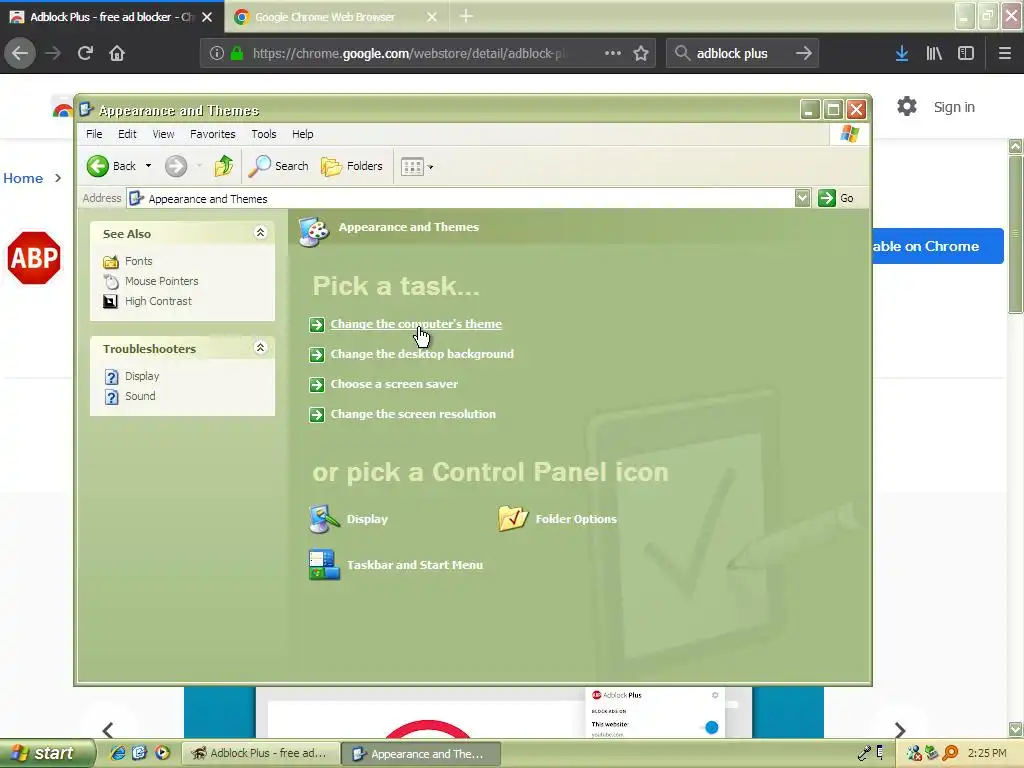Open the Edit menu
The image size is (1024, 768).
[127, 134]
